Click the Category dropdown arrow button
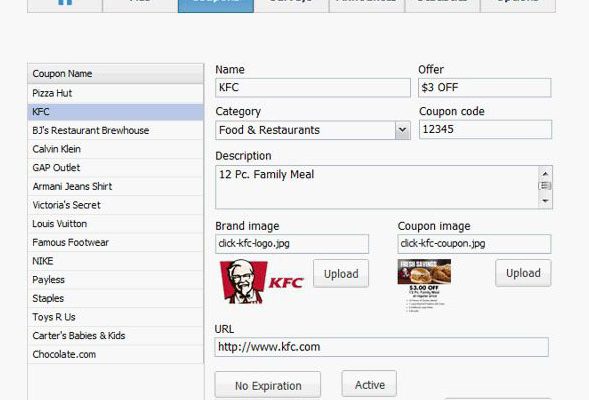 [402, 130]
